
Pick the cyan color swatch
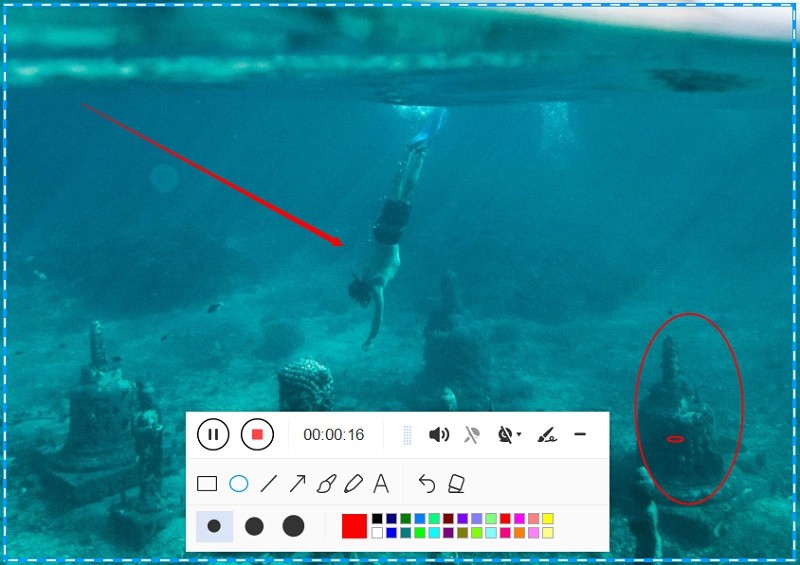coord(434,532)
